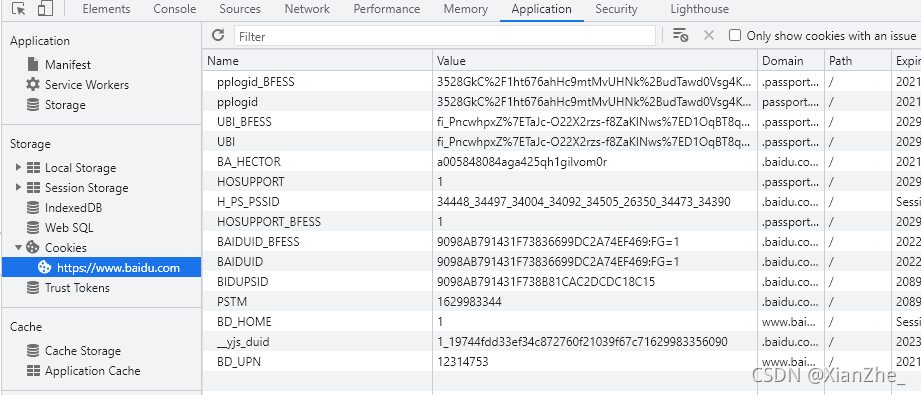Viewport: 921px width, 395px height.
Task: Select the HOSUPPORT cookie name cell
Action: (x=318, y=182)
